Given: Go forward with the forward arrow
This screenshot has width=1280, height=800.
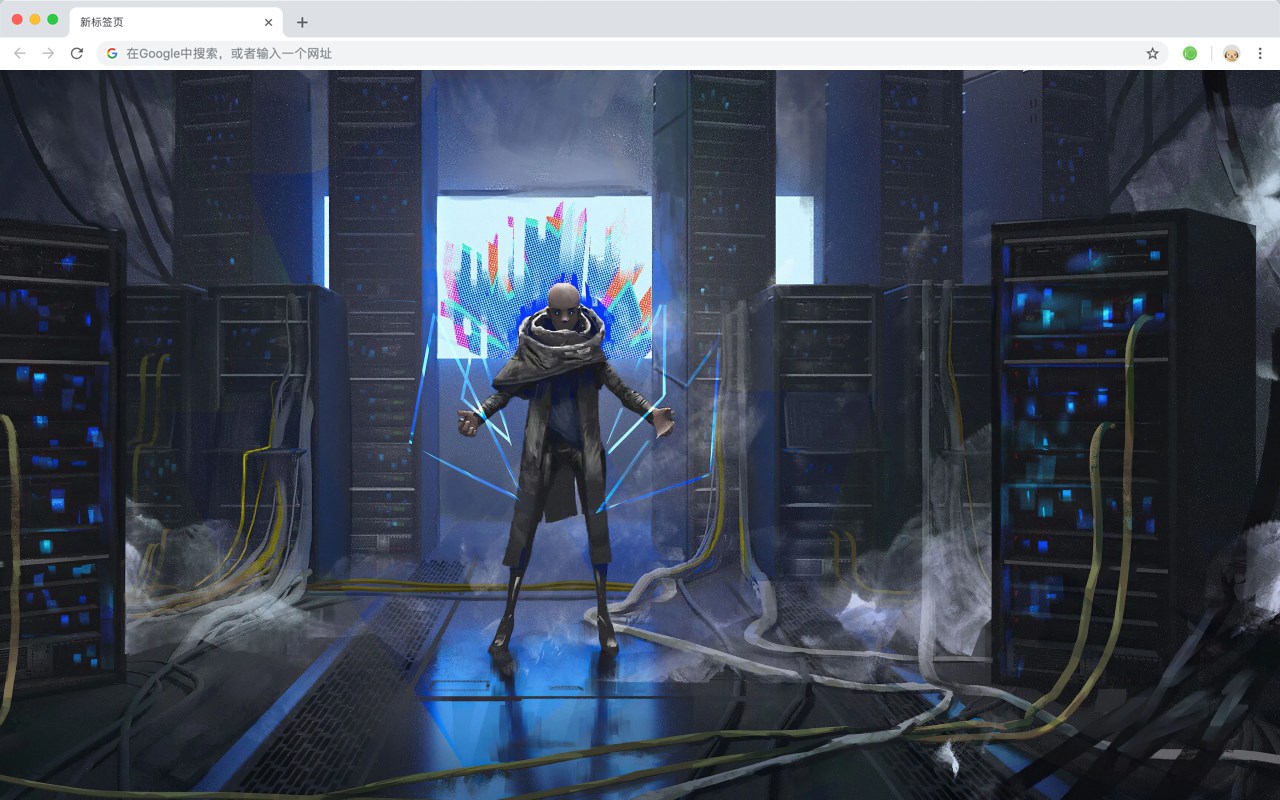Looking at the screenshot, I should [x=47, y=53].
